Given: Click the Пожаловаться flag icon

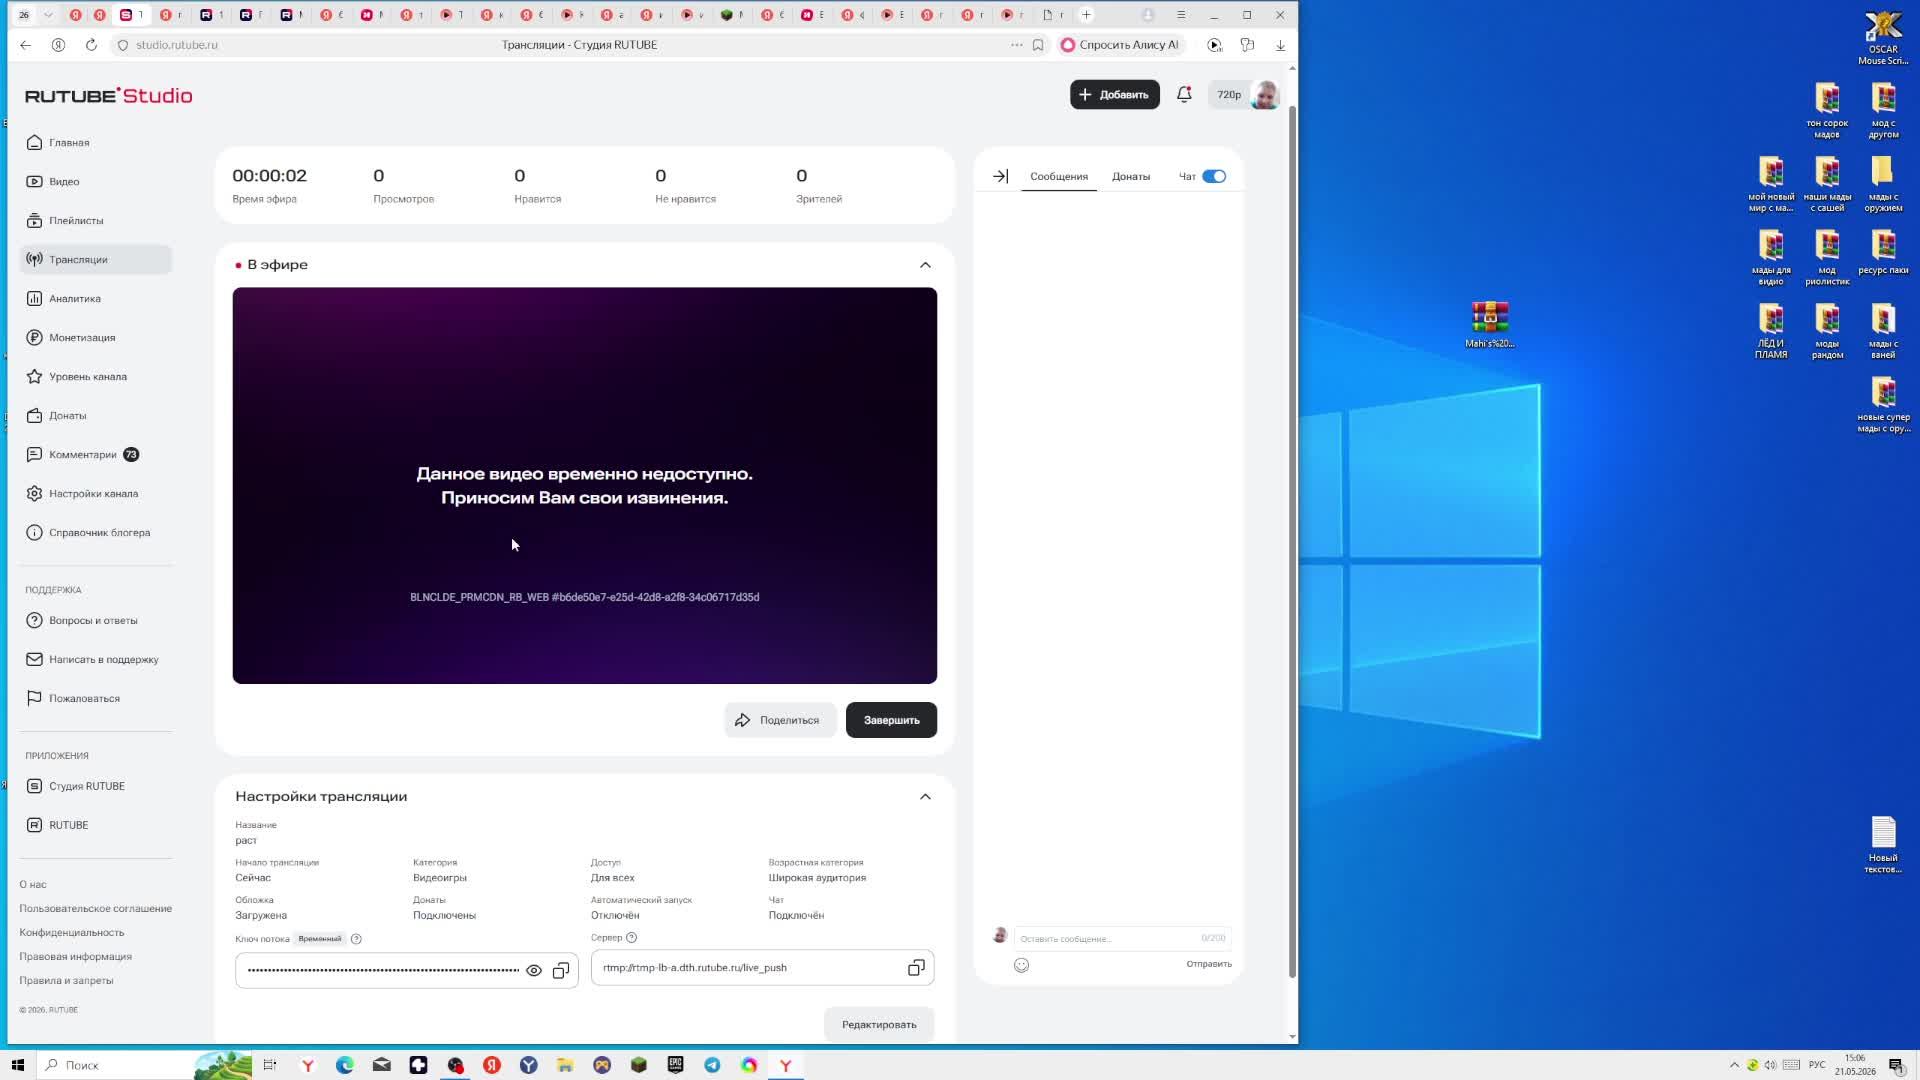Looking at the screenshot, I should [x=35, y=699].
